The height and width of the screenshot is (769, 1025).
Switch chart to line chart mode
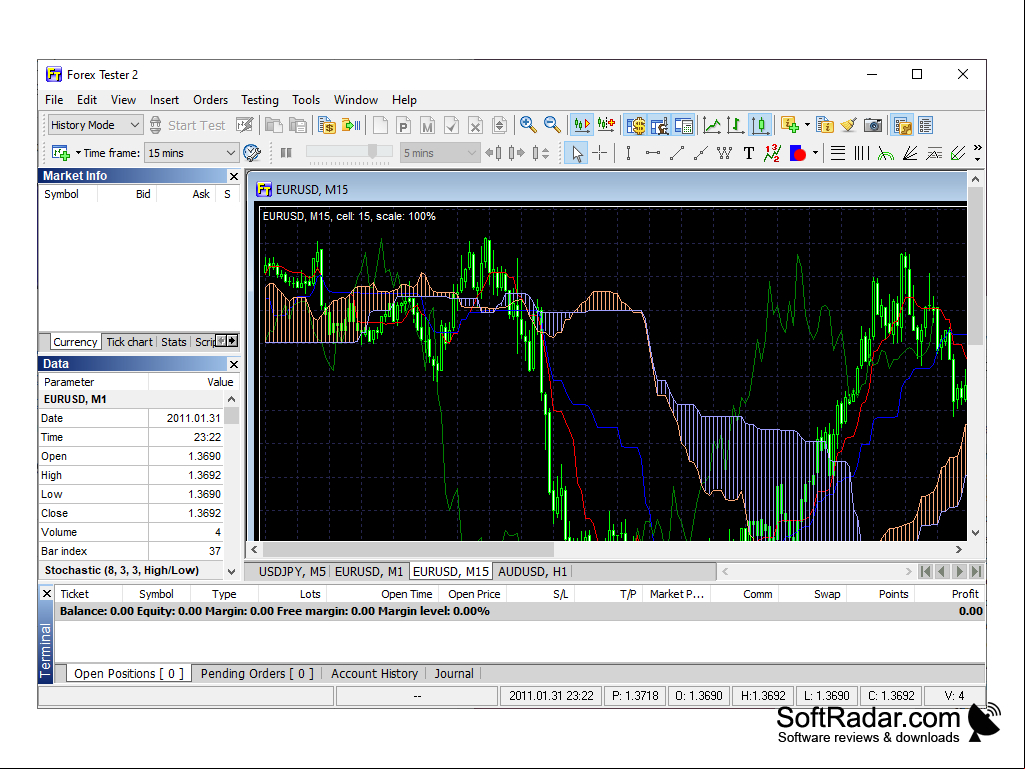[712, 125]
